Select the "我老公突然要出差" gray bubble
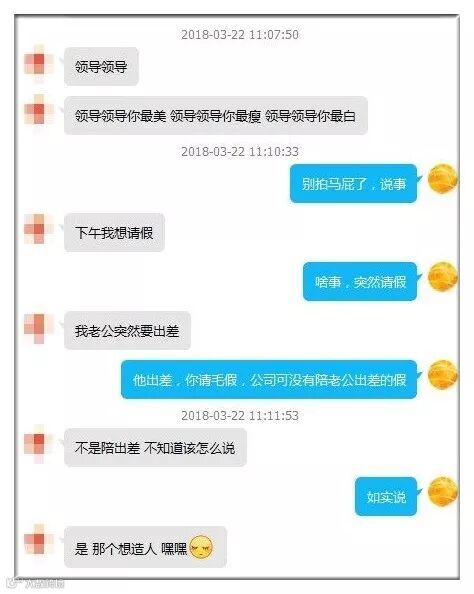The height and width of the screenshot is (594, 474). pyautogui.click(x=127, y=330)
